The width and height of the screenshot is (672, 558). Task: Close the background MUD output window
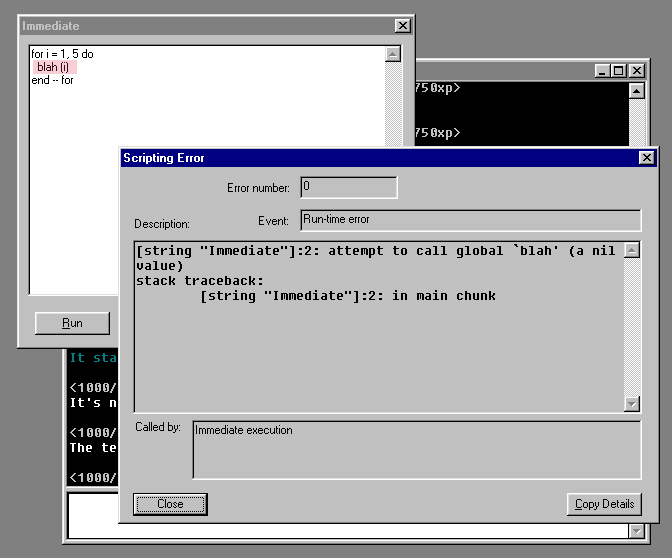pyautogui.click(x=637, y=71)
